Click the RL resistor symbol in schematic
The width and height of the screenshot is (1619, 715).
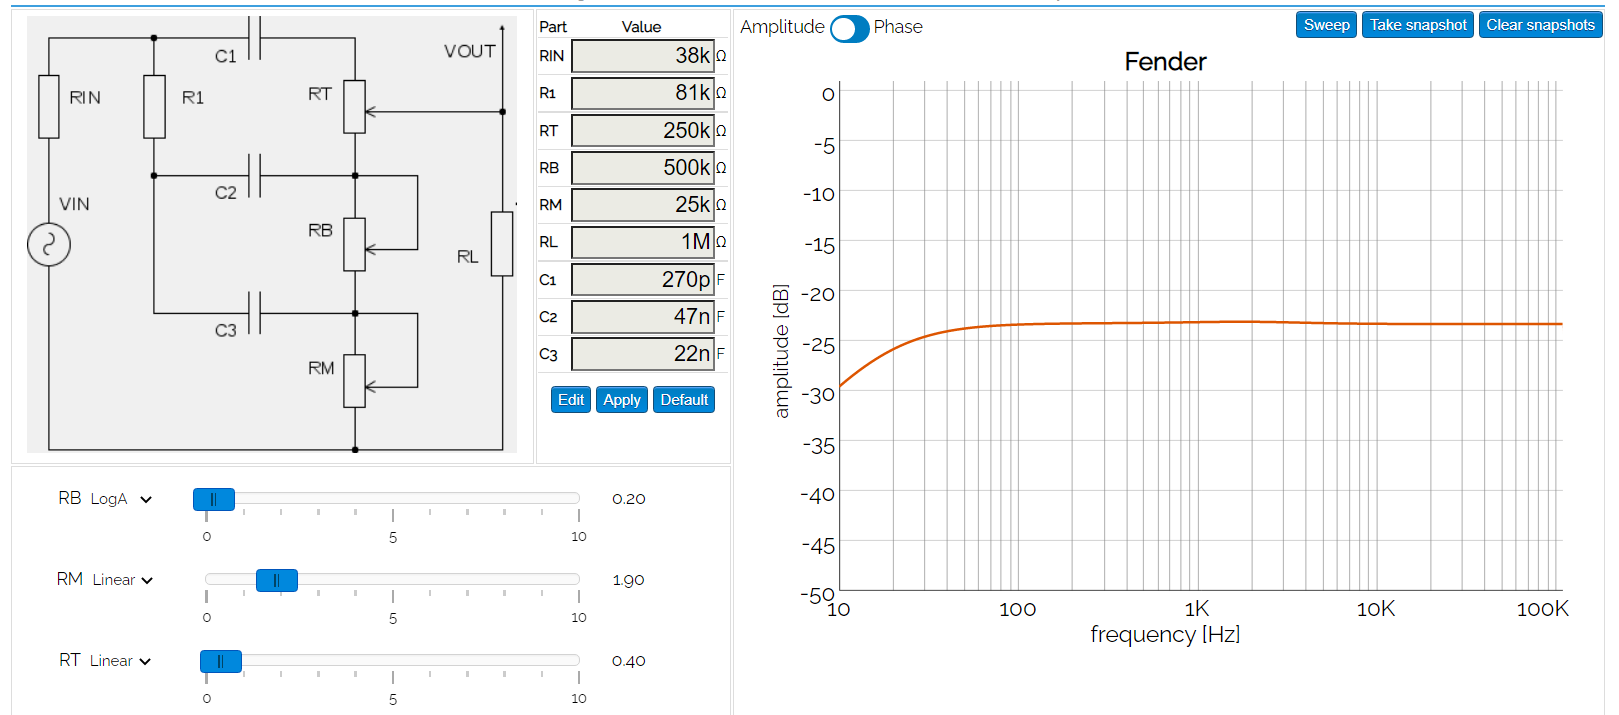click(x=502, y=244)
